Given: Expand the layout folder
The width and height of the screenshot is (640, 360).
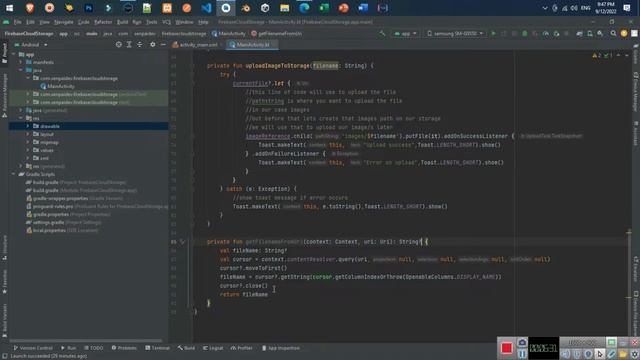Looking at the screenshot, I should click(28, 134).
